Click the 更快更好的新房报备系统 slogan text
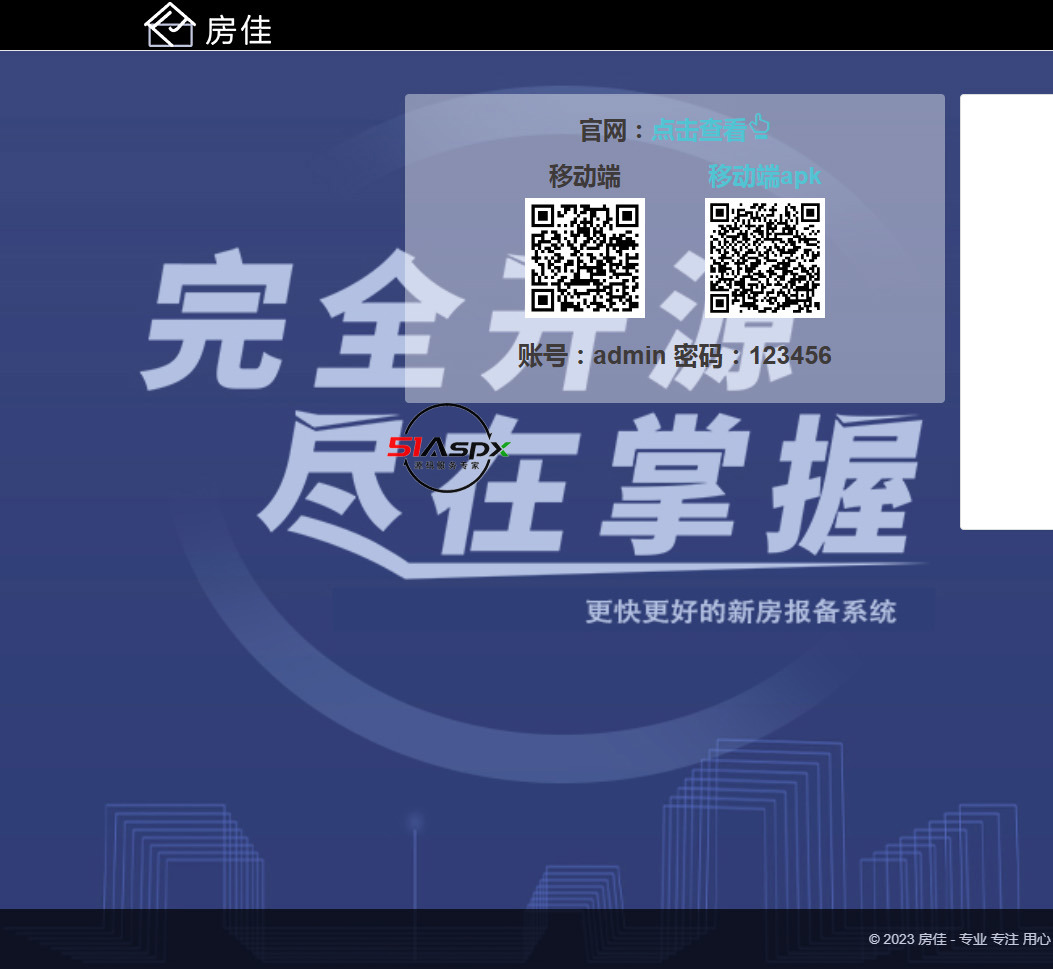The height and width of the screenshot is (969, 1053). (x=741, y=612)
